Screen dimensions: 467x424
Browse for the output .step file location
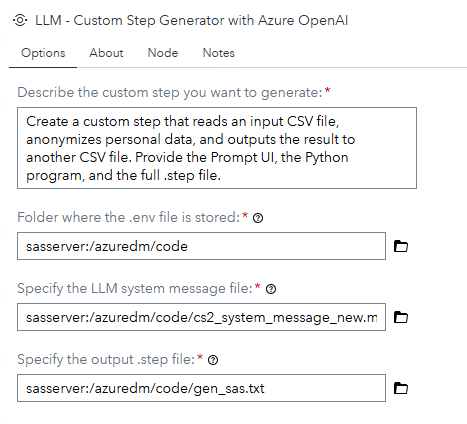click(401, 388)
